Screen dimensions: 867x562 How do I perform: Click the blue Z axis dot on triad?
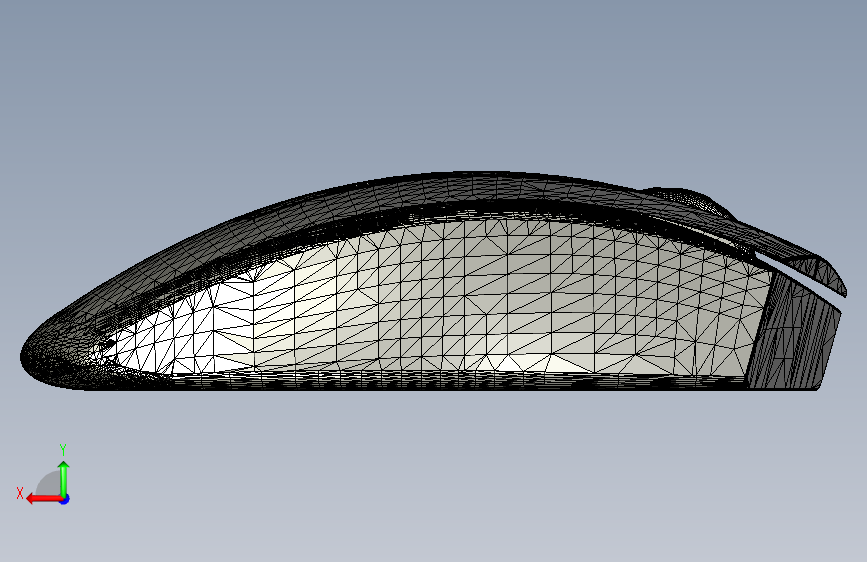coord(65,499)
